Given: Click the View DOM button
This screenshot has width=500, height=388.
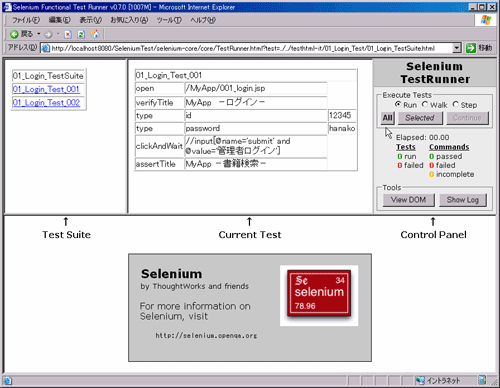Looking at the screenshot, I should pyautogui.click(x=408, y=200).
